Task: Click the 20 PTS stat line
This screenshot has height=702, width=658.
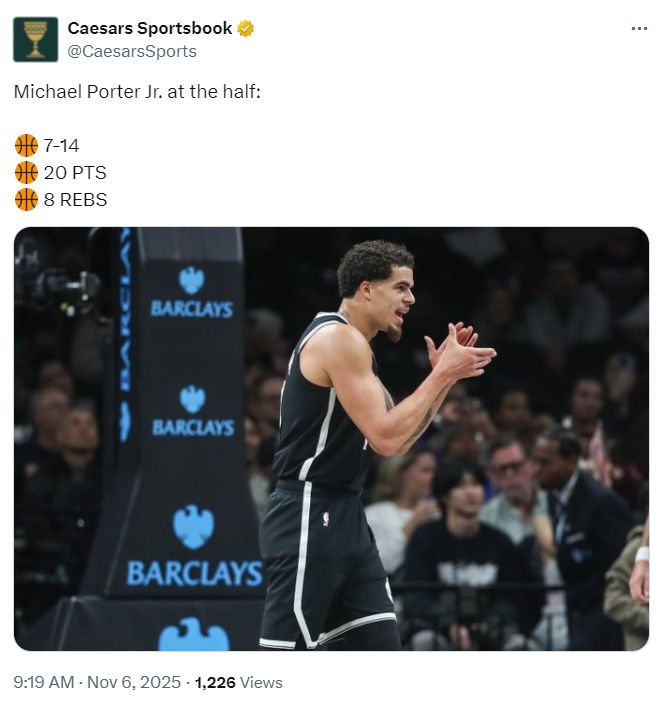Action: coord(75,173)
